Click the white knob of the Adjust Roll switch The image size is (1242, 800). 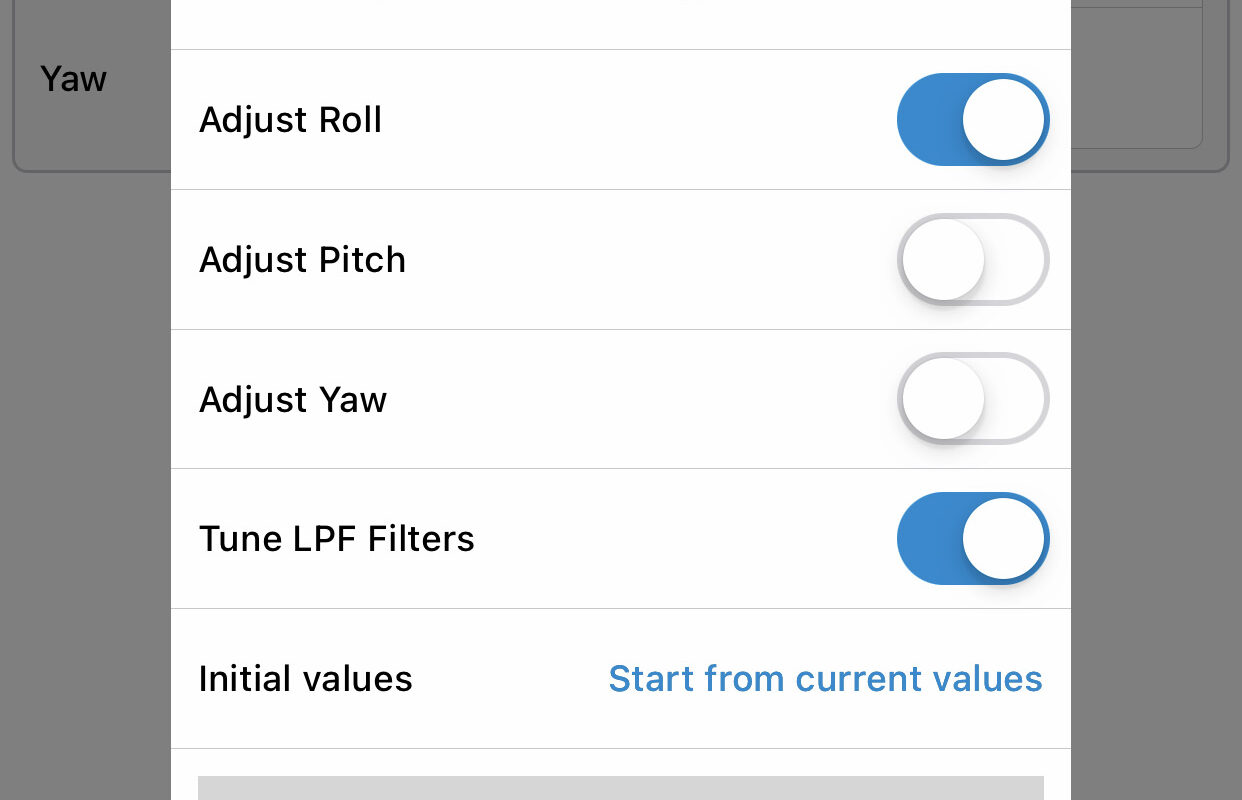pyautogui.click(x=1004, y=120)
